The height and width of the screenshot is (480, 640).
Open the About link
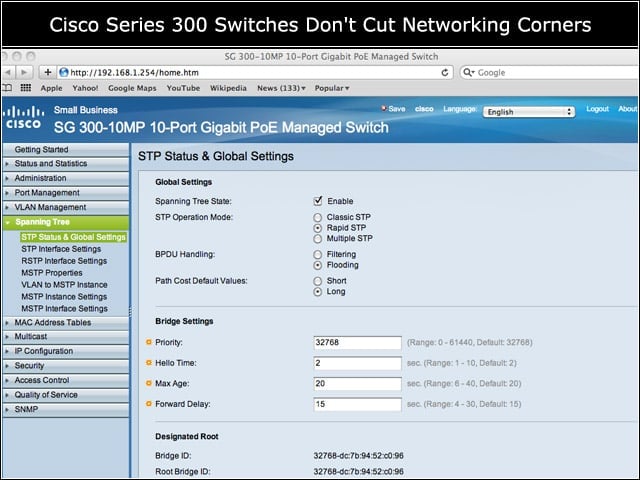(627, 109)
